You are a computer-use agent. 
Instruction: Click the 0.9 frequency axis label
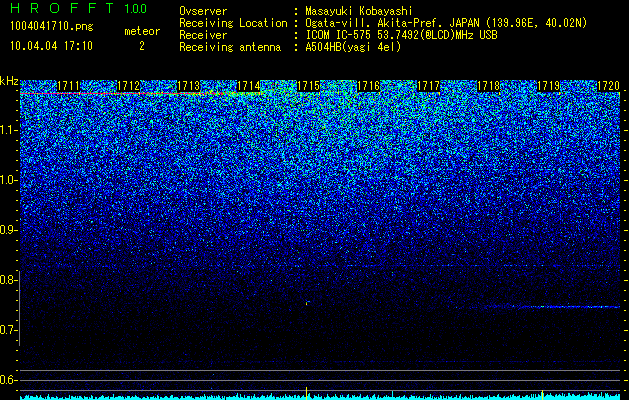9,230
